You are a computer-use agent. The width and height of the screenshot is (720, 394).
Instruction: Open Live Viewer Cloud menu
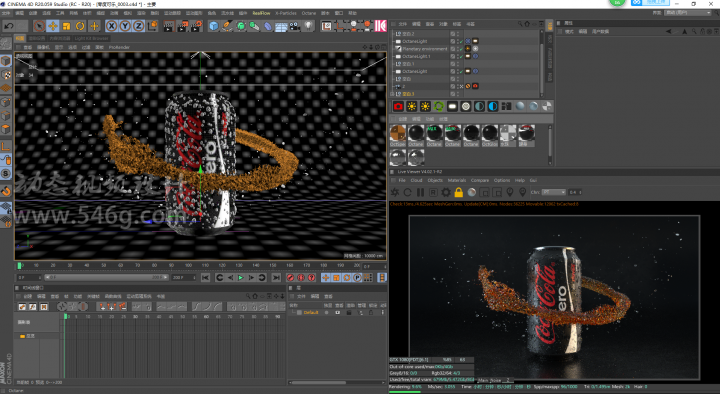[416, 180]
